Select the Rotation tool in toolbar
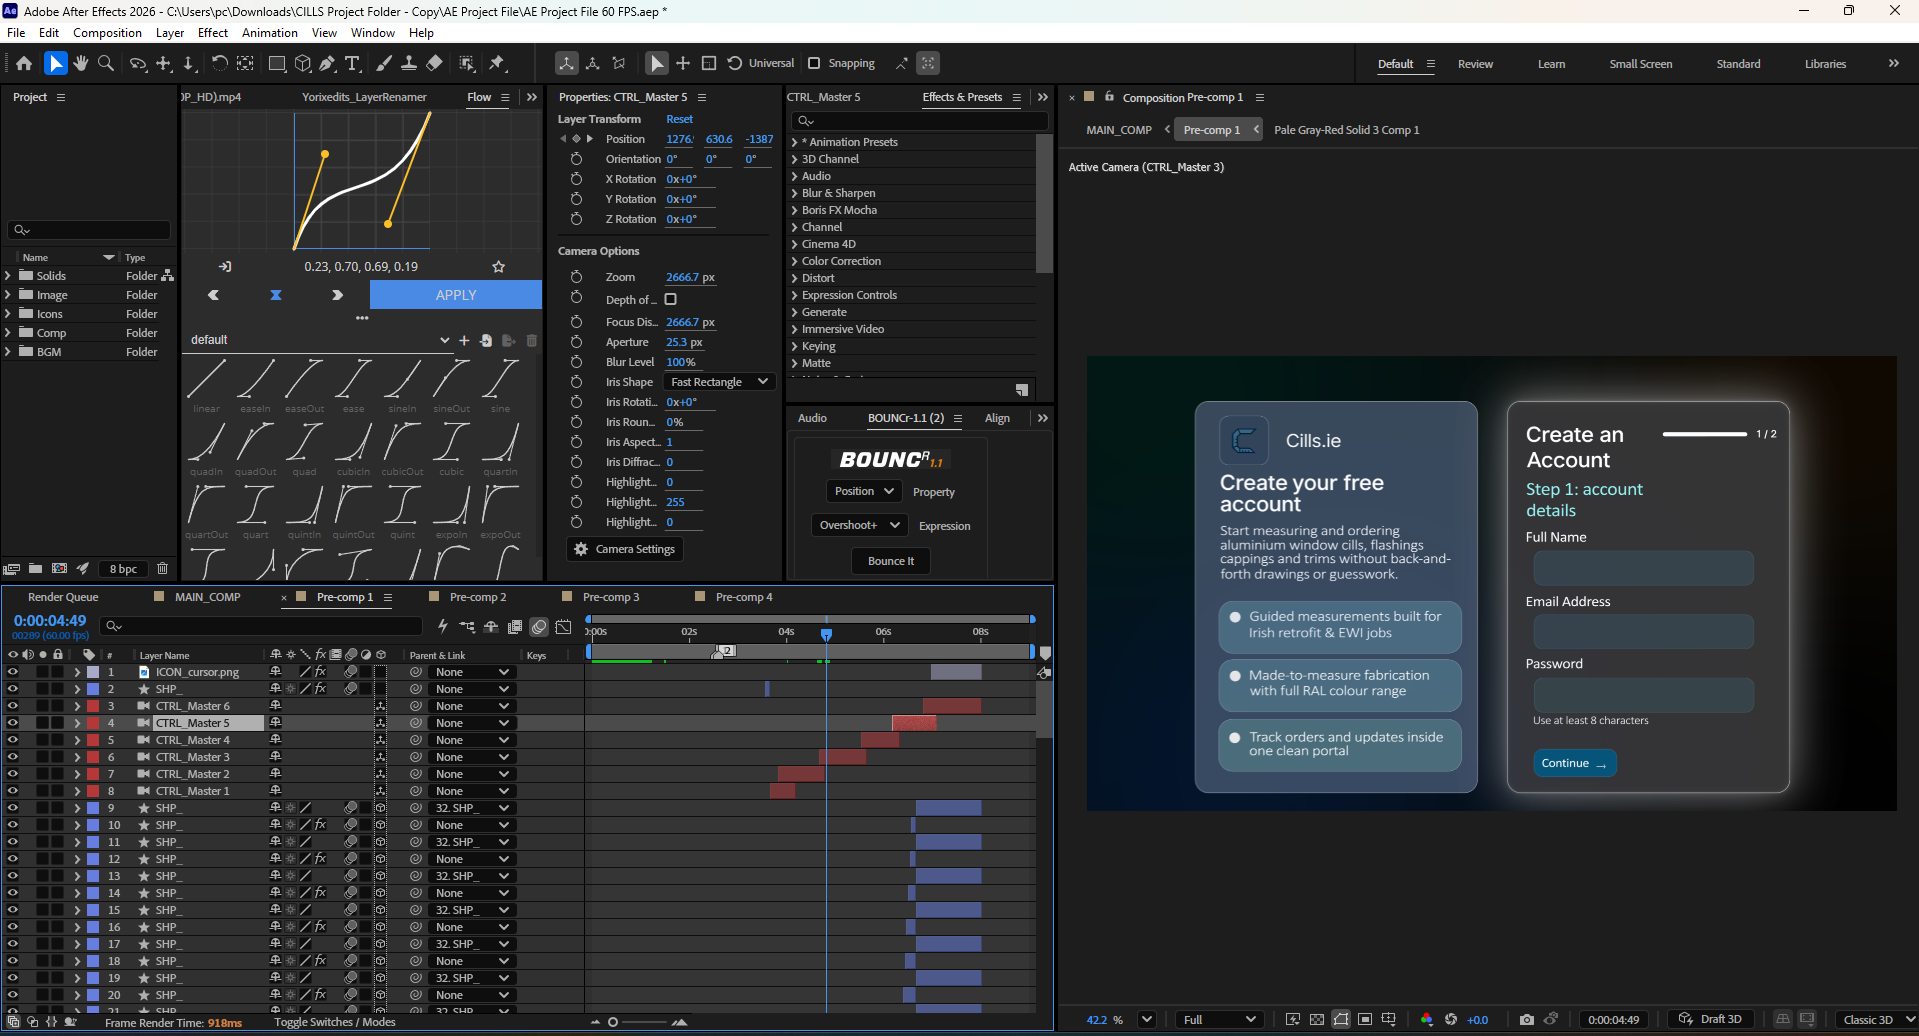This screenshot has height=1036, width=1919. click(x=219, y=63)
